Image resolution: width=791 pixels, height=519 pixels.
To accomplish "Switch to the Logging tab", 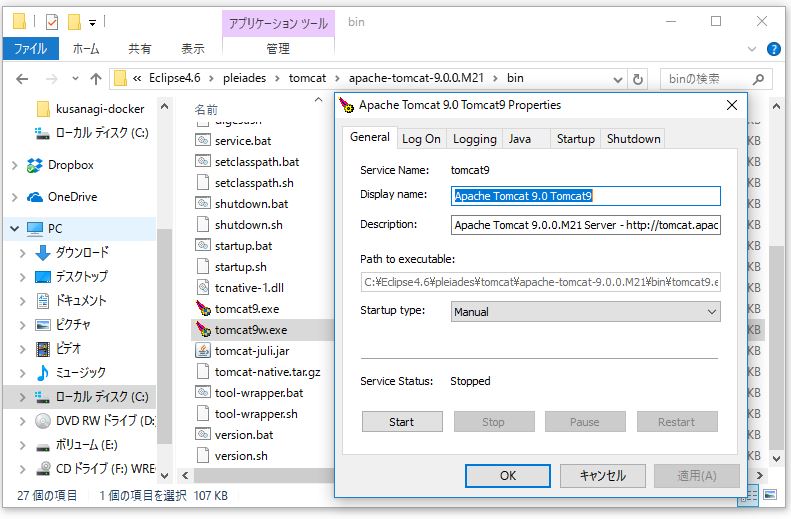I will pos(474,139).
